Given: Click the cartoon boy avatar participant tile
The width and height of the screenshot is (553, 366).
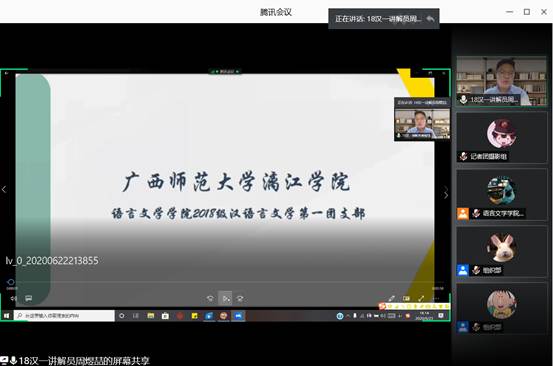Looking at the screenshot, I should point(501,308).
